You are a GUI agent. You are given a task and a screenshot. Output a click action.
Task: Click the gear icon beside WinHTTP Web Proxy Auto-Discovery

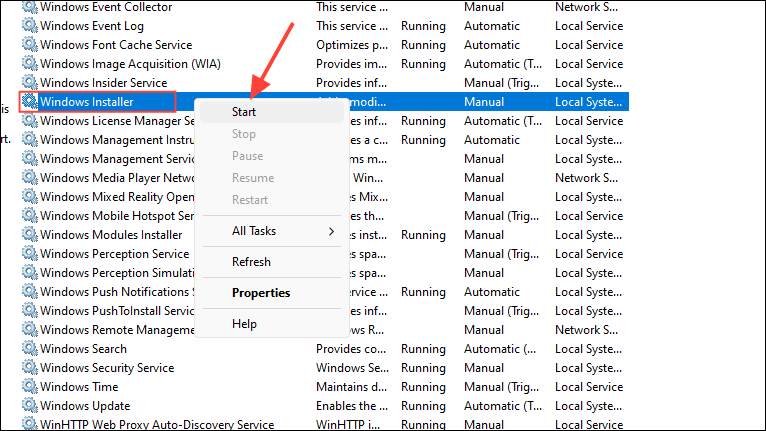[30, 424]
